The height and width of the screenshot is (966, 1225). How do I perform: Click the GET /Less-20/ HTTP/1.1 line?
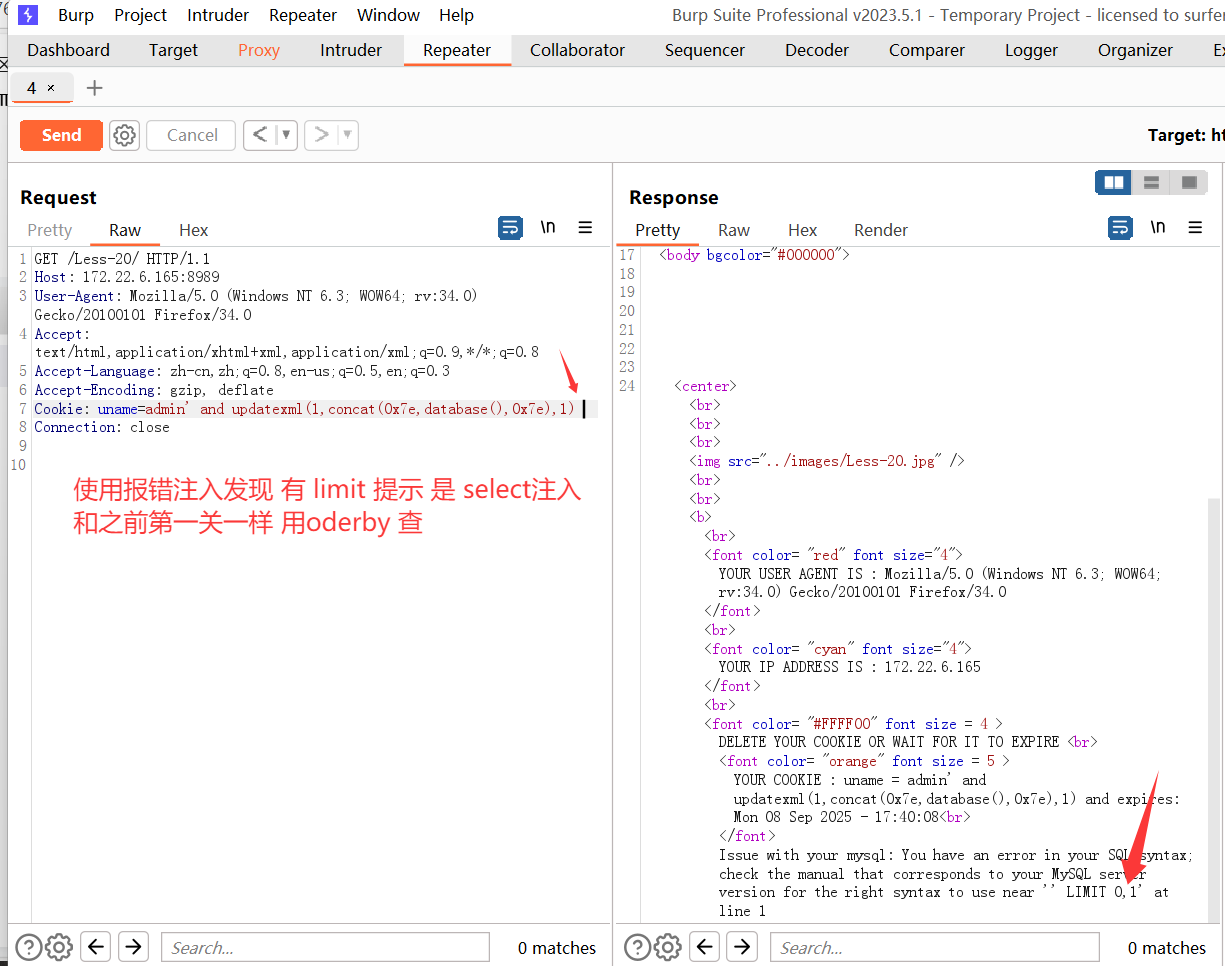coord(122,258)
